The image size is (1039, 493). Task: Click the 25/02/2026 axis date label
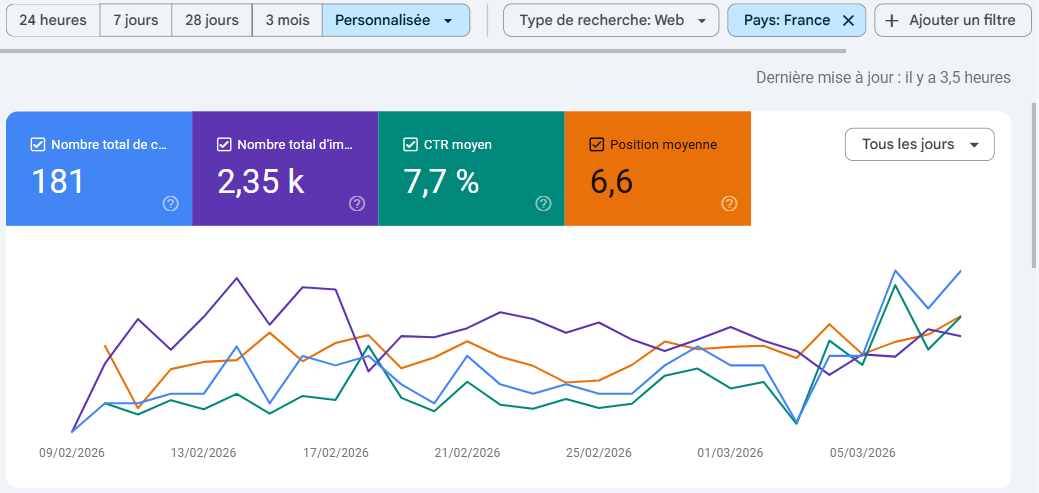coord(599,453)
